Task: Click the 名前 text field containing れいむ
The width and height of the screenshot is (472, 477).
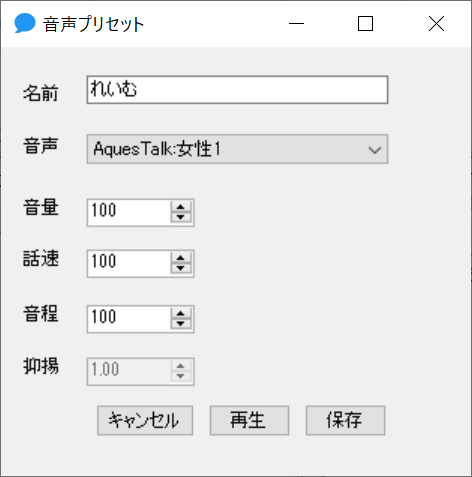Action: point(237,90)
